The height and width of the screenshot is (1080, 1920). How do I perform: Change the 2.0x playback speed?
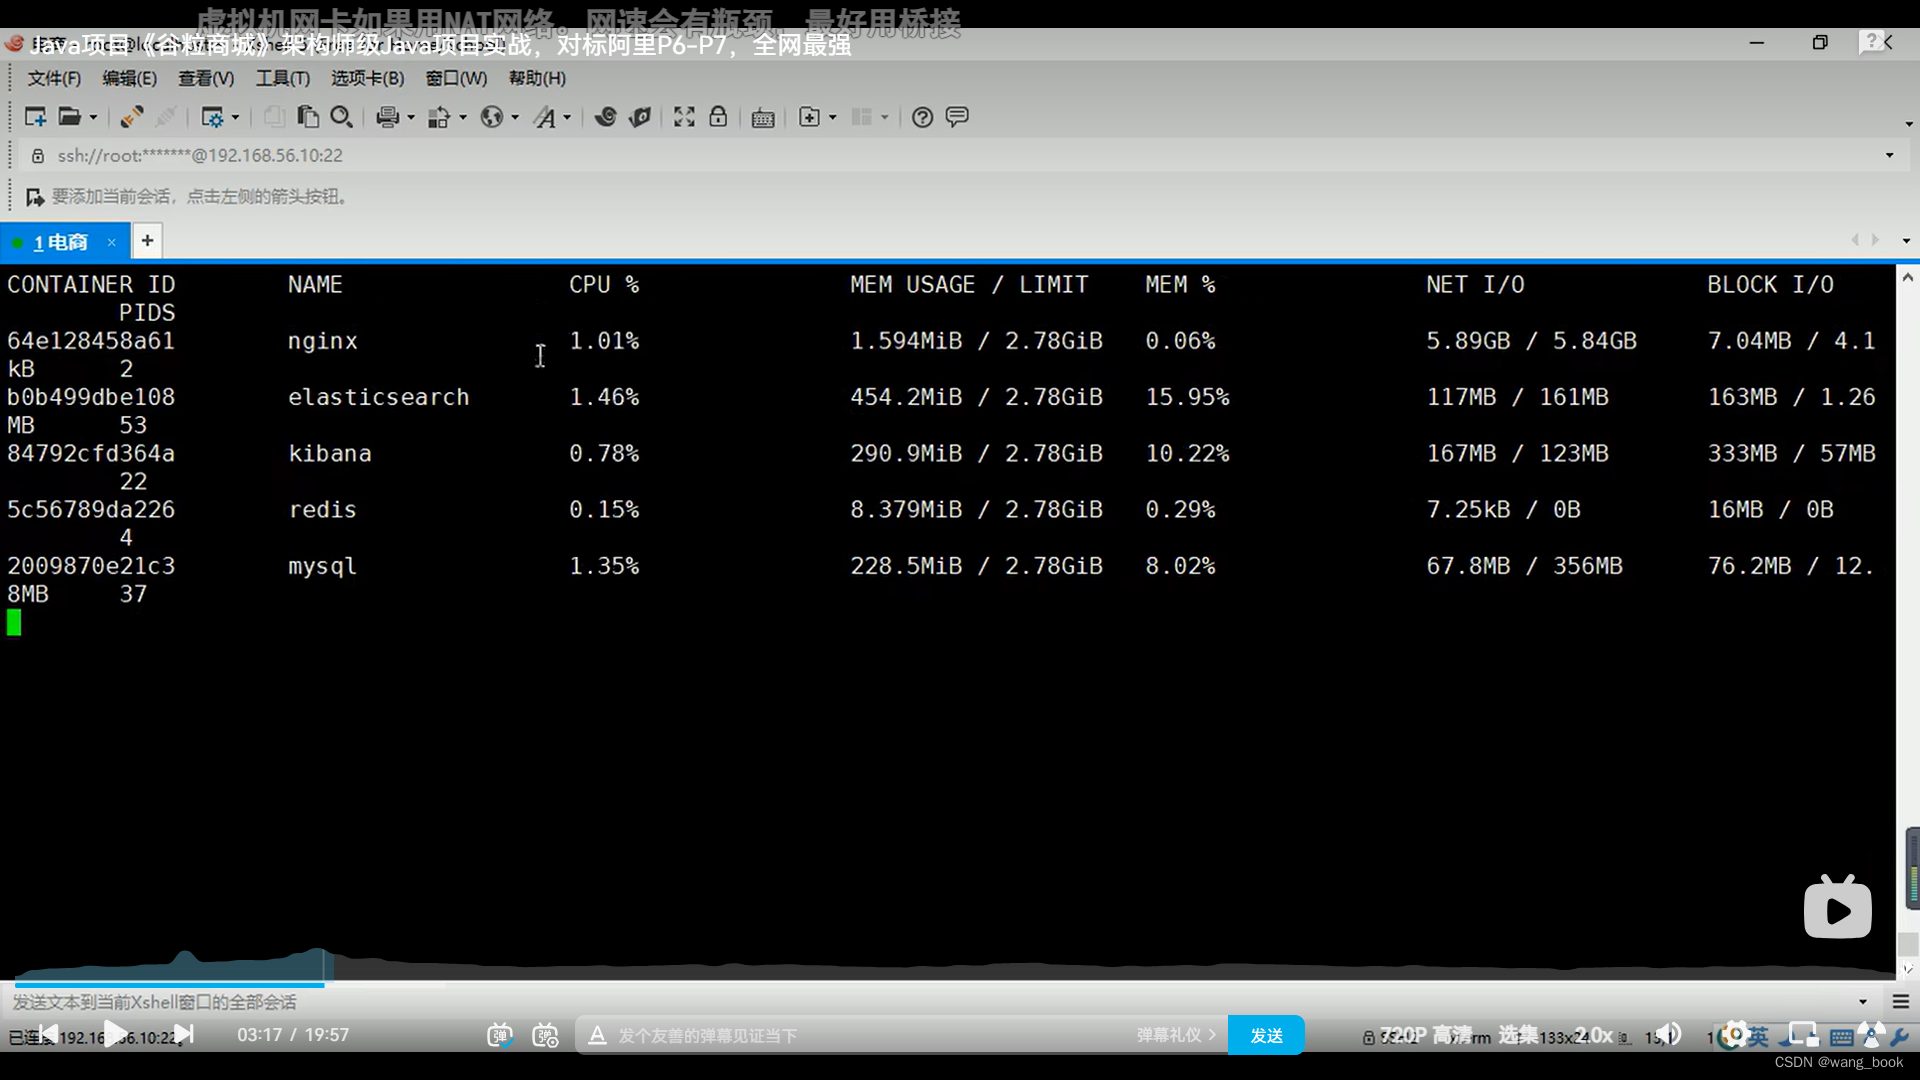[x=1594, y=1035]
